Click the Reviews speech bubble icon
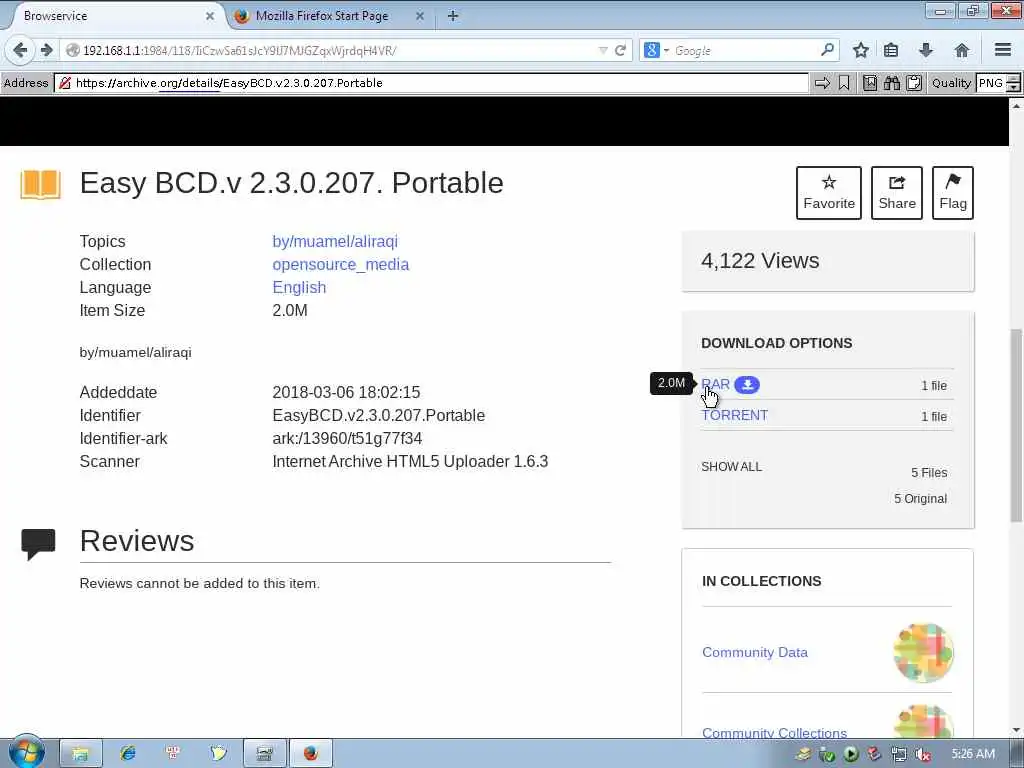 pyautogui.click(x=39, y=544)
